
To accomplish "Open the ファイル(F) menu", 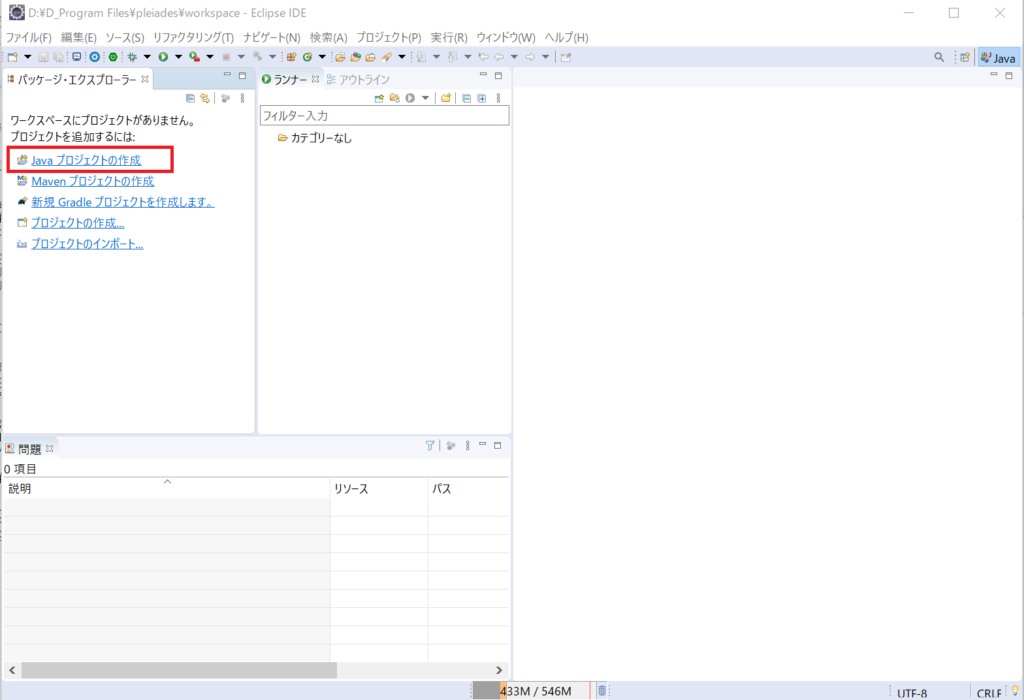I will [29, 37].
